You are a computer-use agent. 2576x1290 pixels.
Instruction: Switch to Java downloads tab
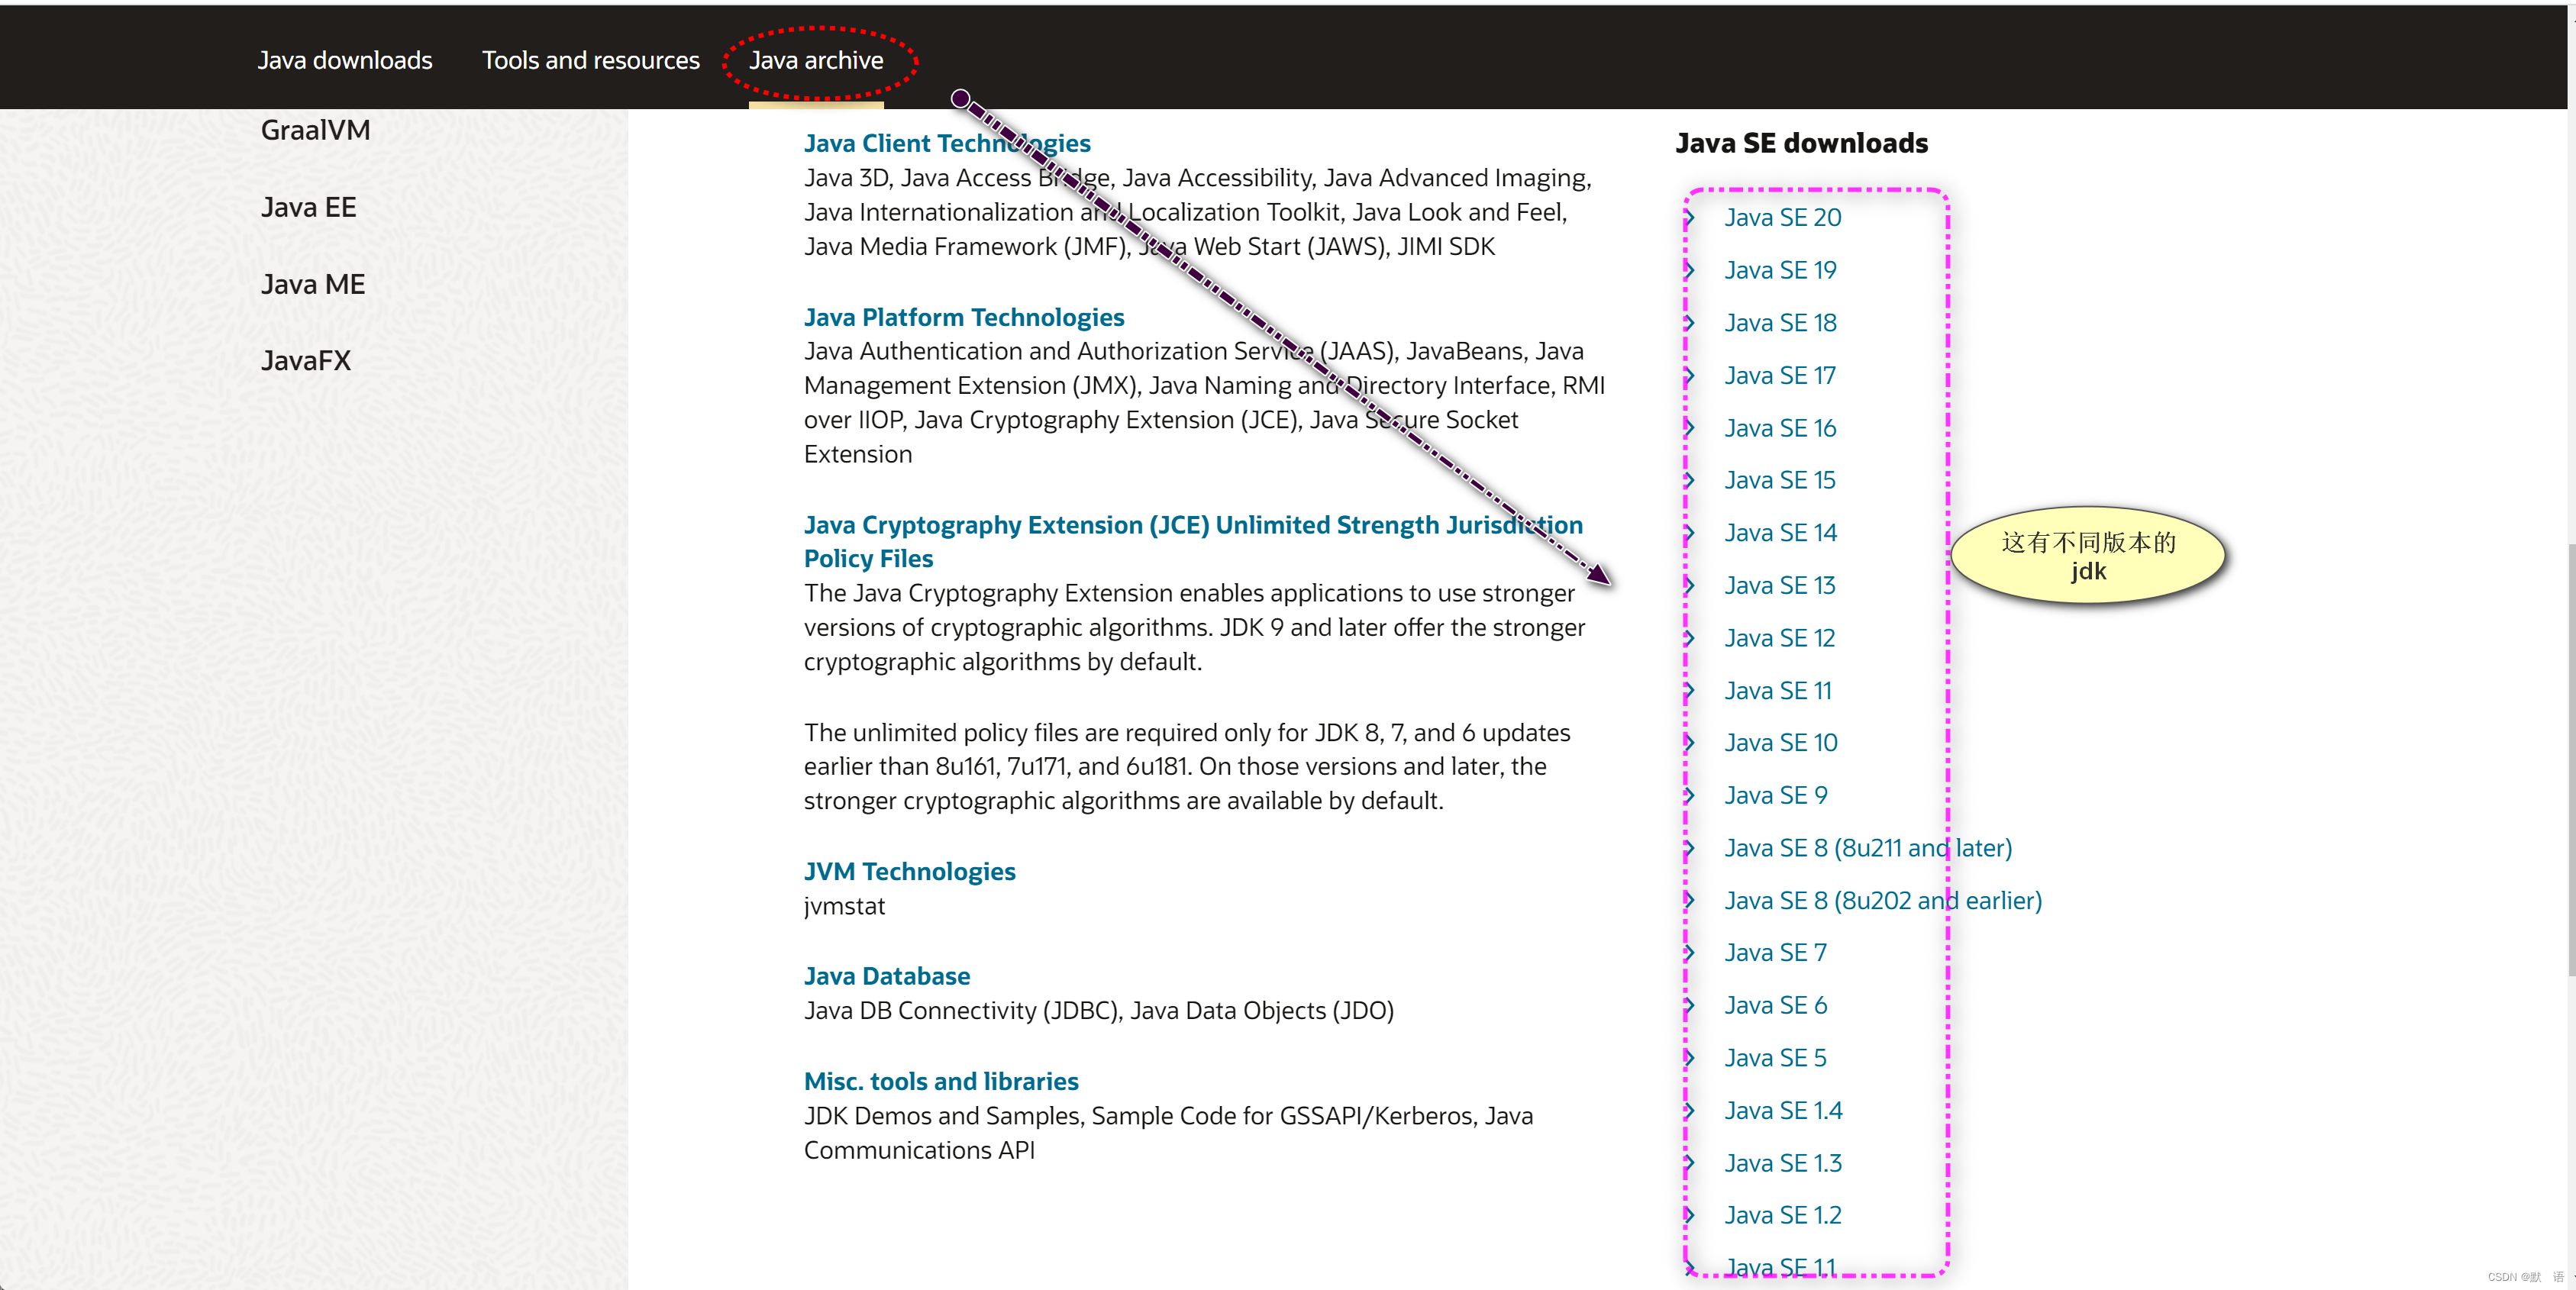(x=345, y=60)
